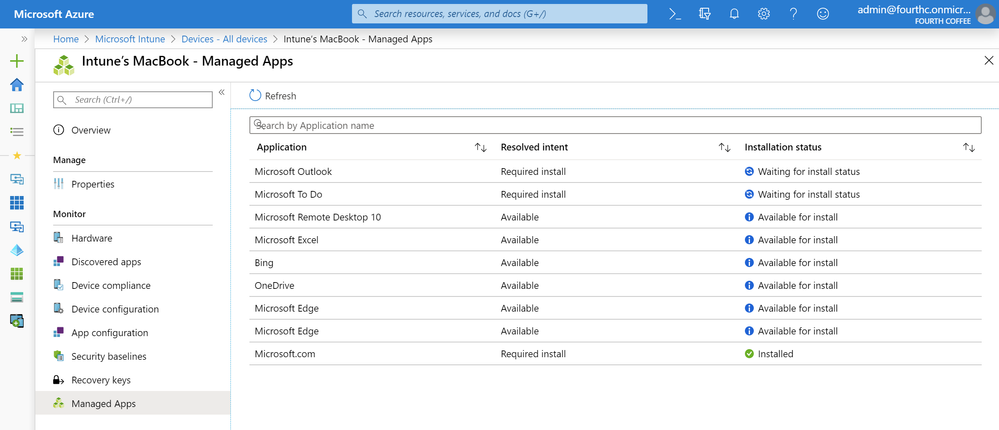
Task: Open Recovery keys in the menu
Action: [133, 380]
